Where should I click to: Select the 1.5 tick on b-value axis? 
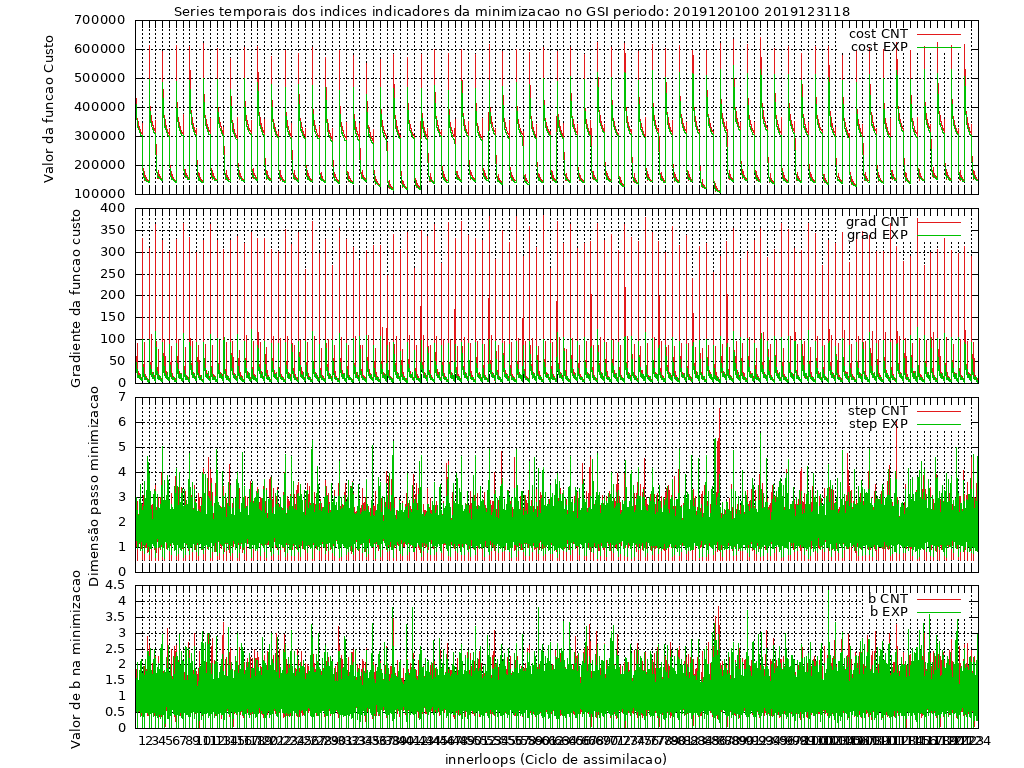pyautogui.click(x=116, y=680)
